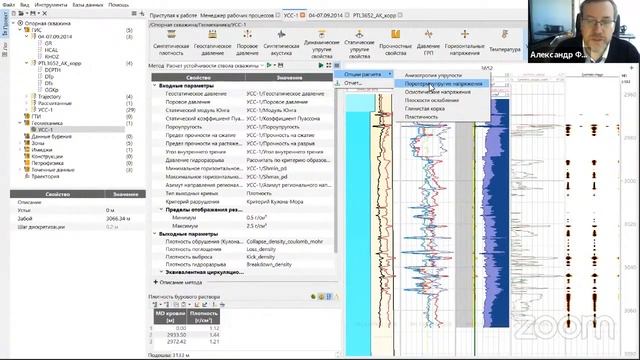This screenshot has height=360, width=640.
Task: Select the RHOZ curve in tree
Action: (x=52, y=56)
